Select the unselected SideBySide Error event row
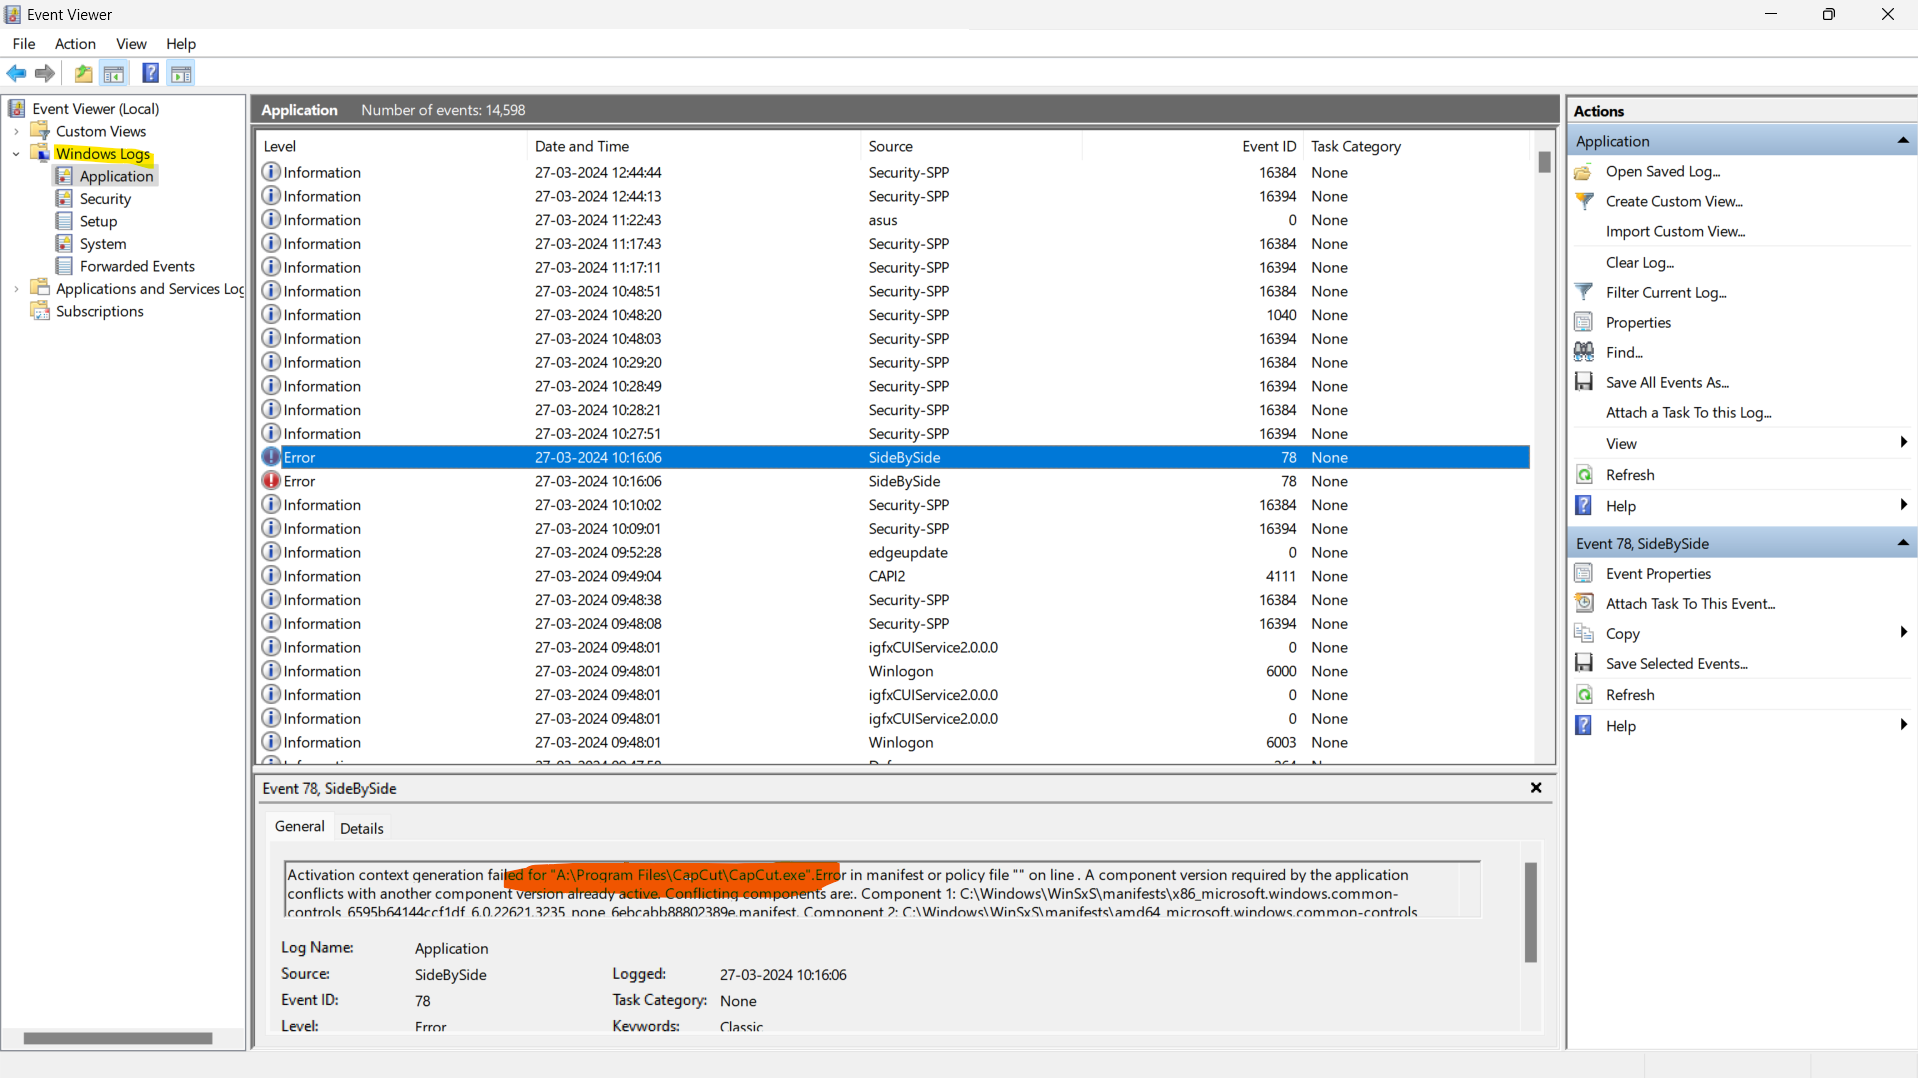 pyautogui.click(x=894, y=481)
